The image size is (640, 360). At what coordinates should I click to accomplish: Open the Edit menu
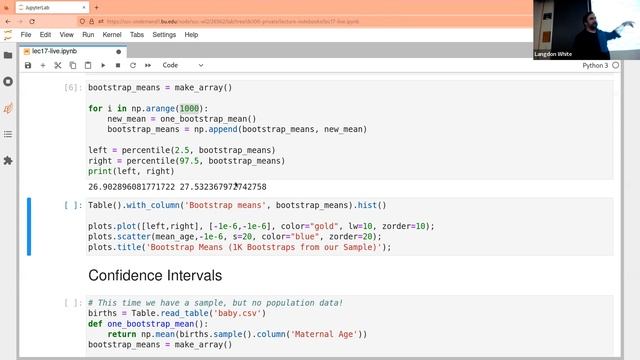[x=45, y=35]
